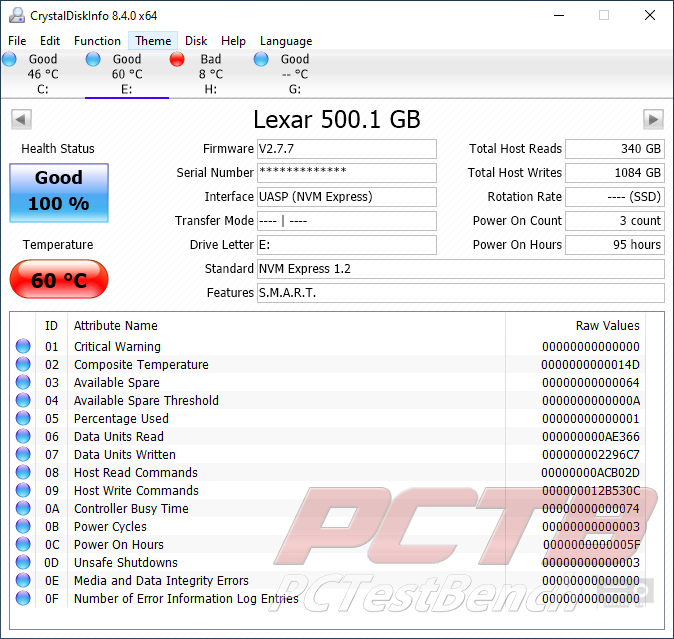
Task: Select the Composite Temperature attribute name
Action: (141, 364)
